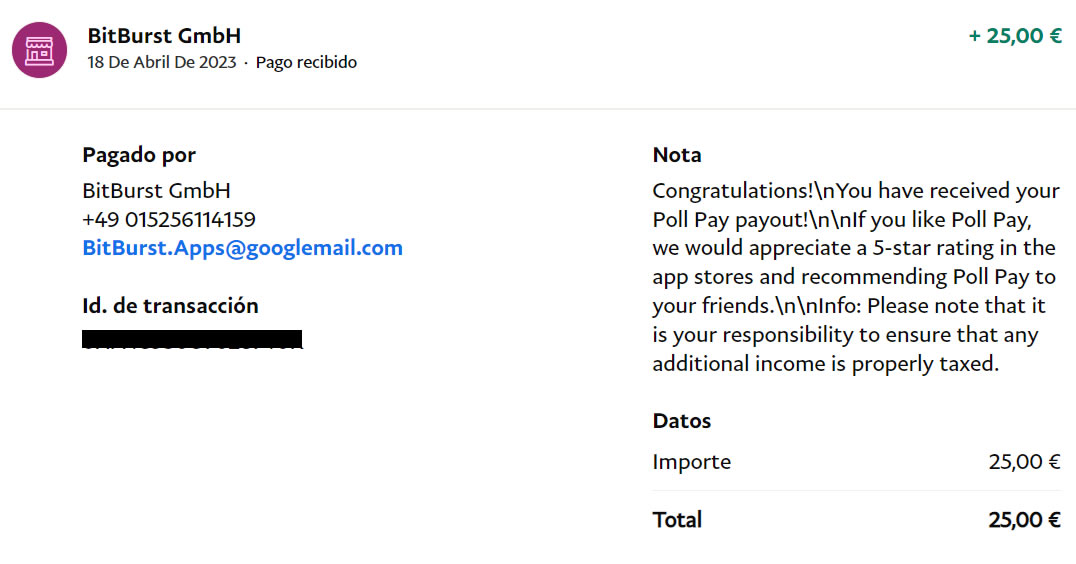Click the Pago recibido status text
The image size is (1076, 564).
pyautogui.click(x=306, y=63)
